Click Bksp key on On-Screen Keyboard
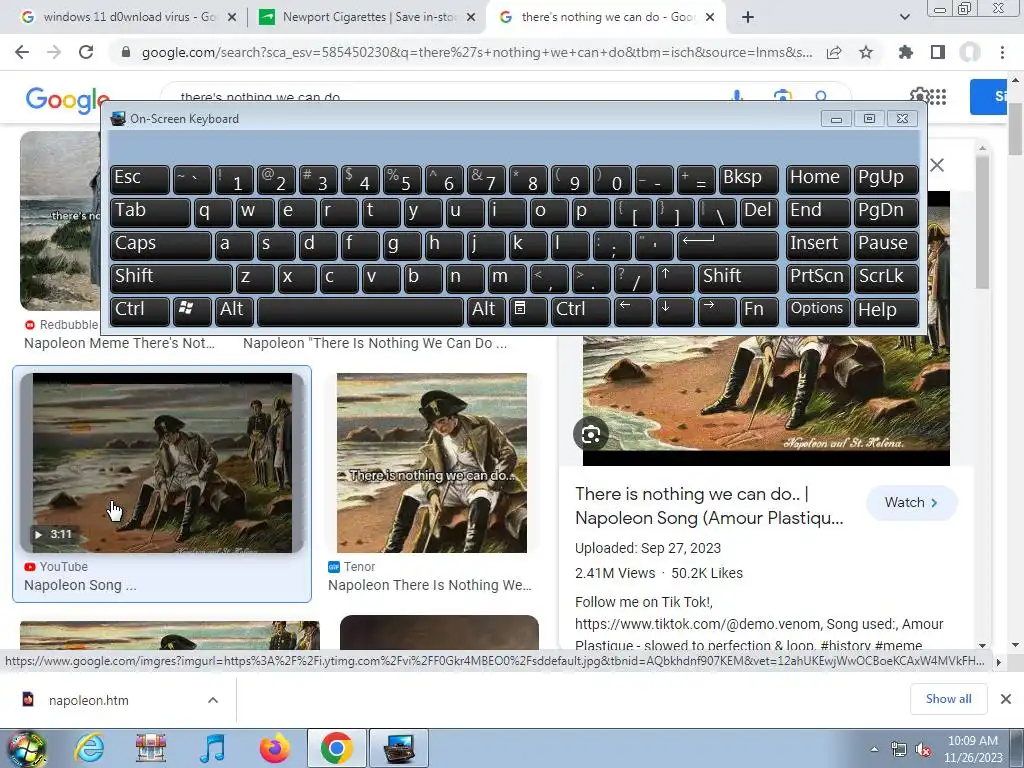This screenshot has width=1024, height=768. click(749, 178)
